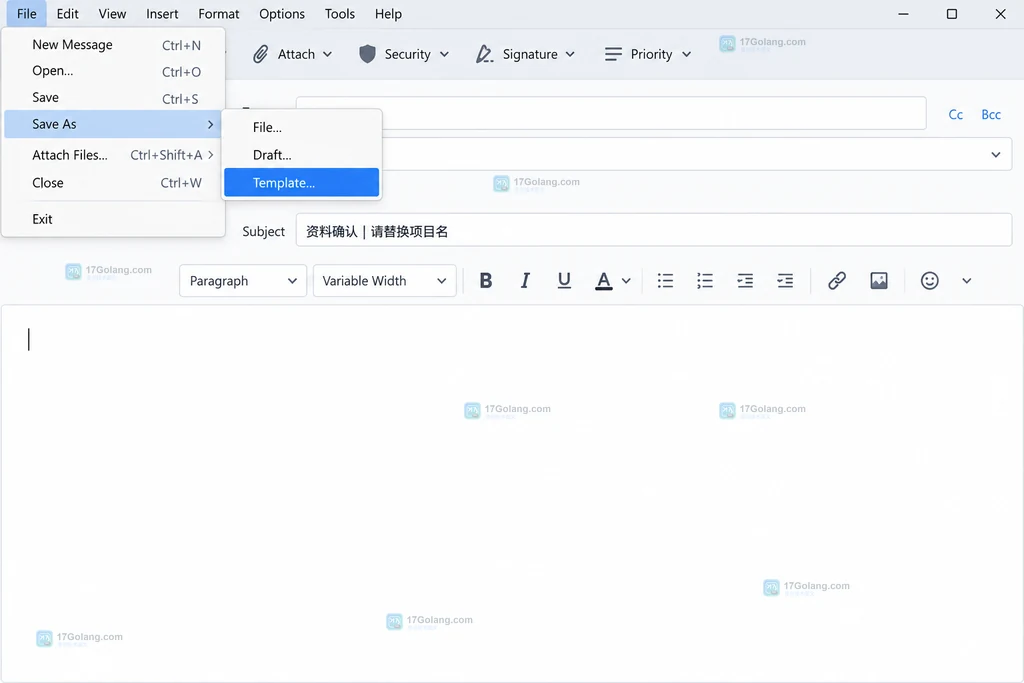Insert a hyperlink with the link icon
Screen dimensions: 1024x683
coord(837,281)
